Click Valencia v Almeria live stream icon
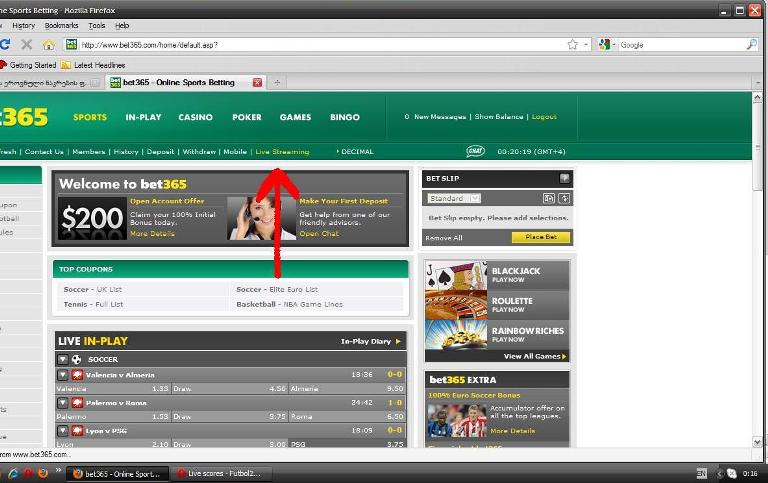Viewport: 768px width, 483px height. click(x=77, y=375)
